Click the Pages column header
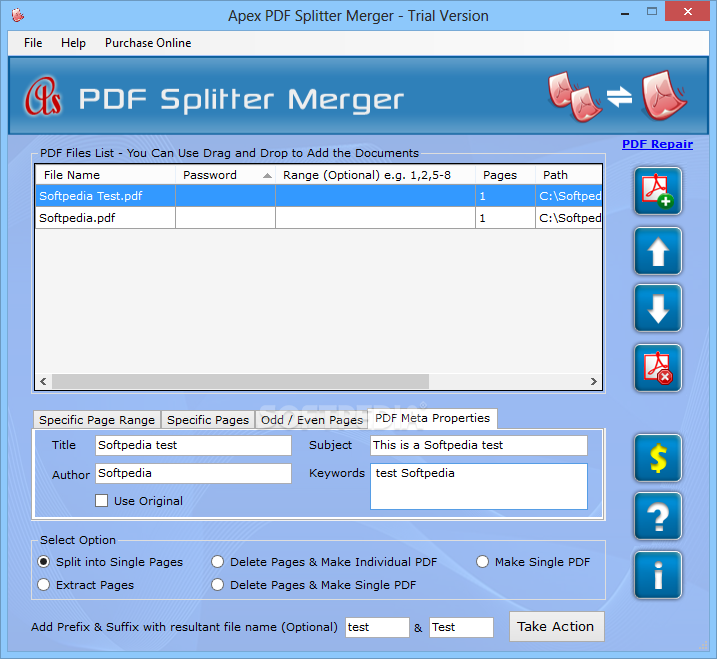The image size is (717, 659). (505, 175)
